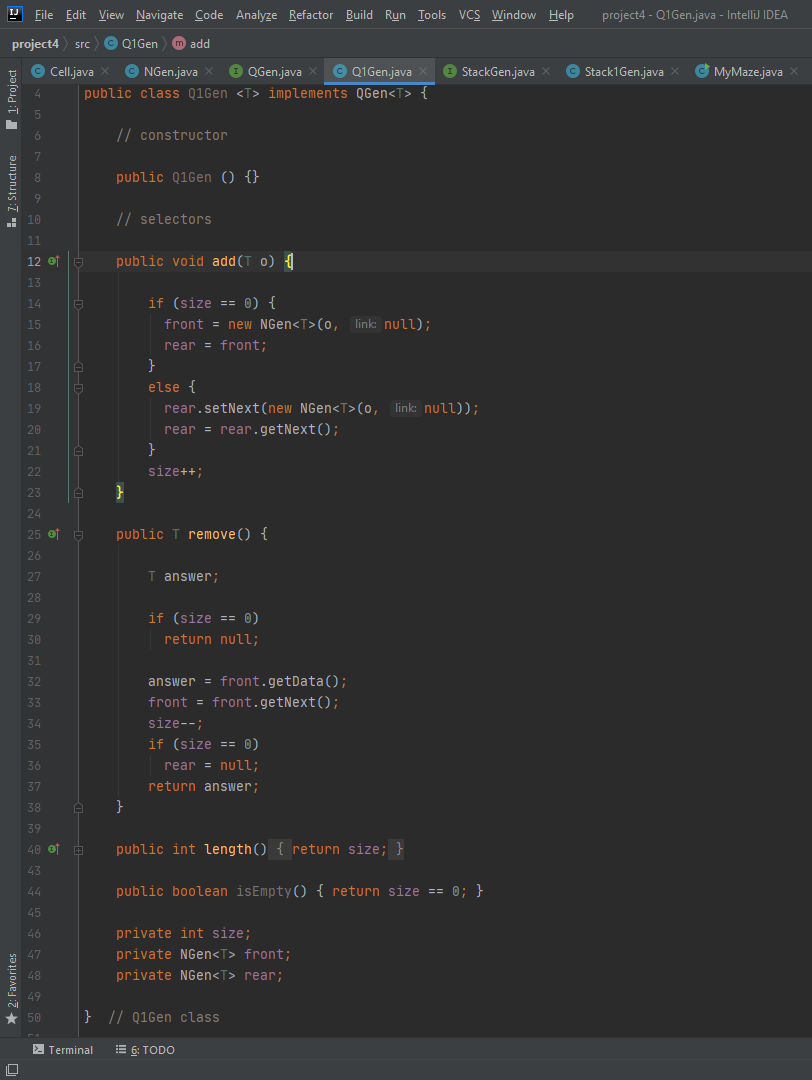
Task: Switch to the MyMaze.java tab
Action: [748, 71]
